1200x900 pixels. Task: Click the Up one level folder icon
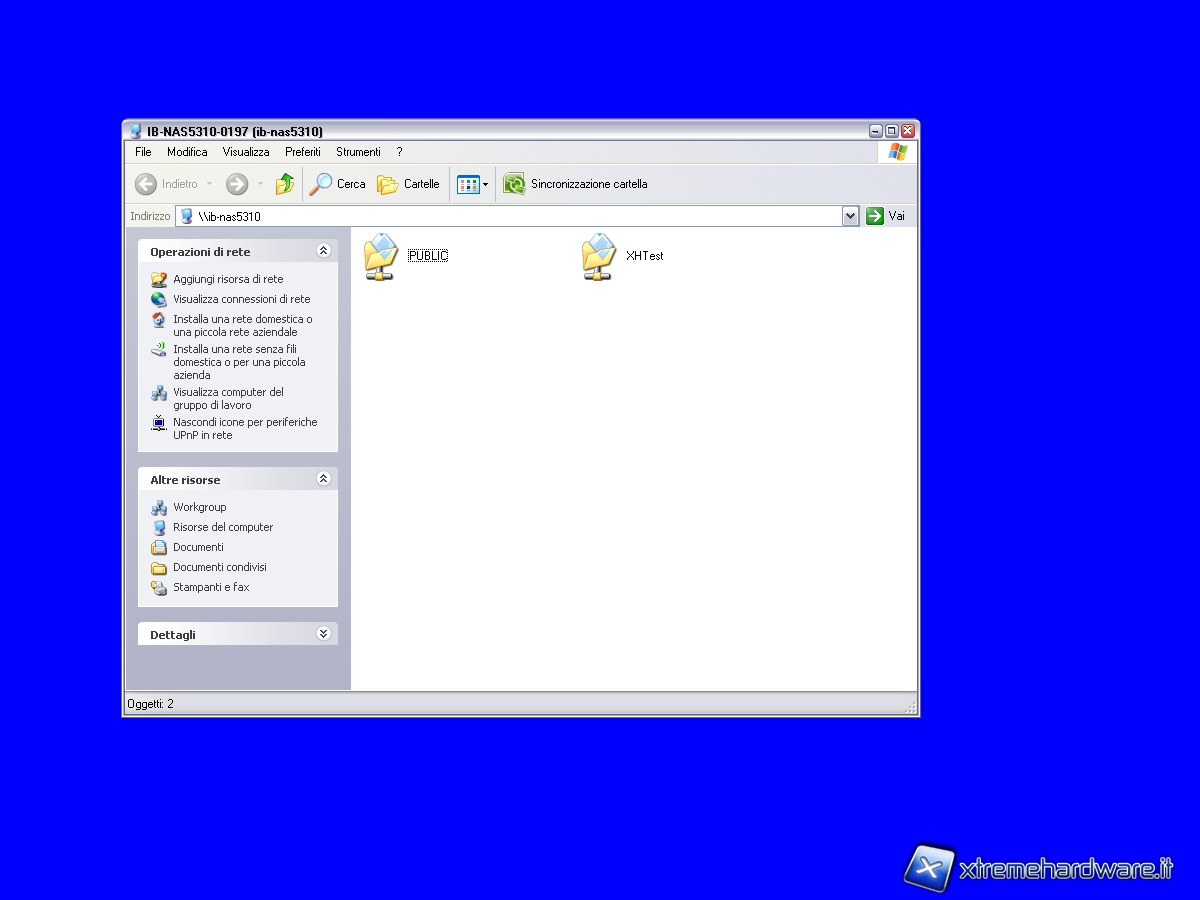[x=285, y=184]
